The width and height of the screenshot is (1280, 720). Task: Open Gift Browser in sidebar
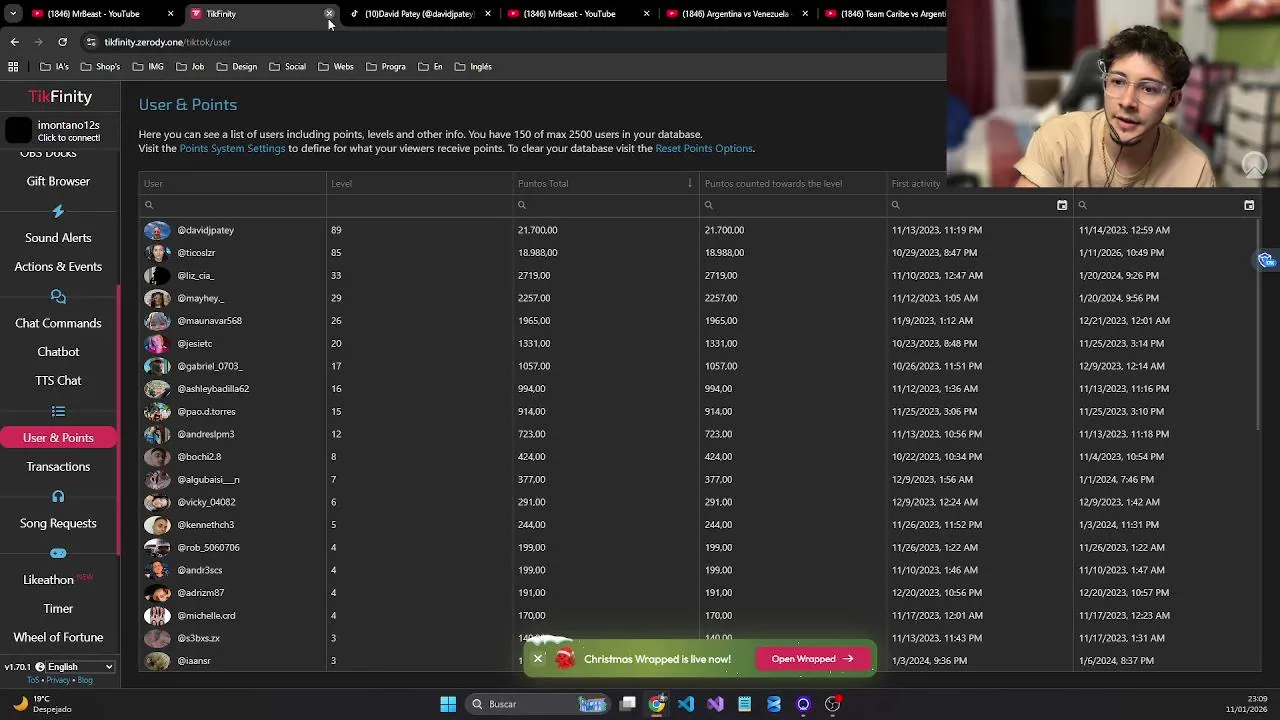[58, 181]
